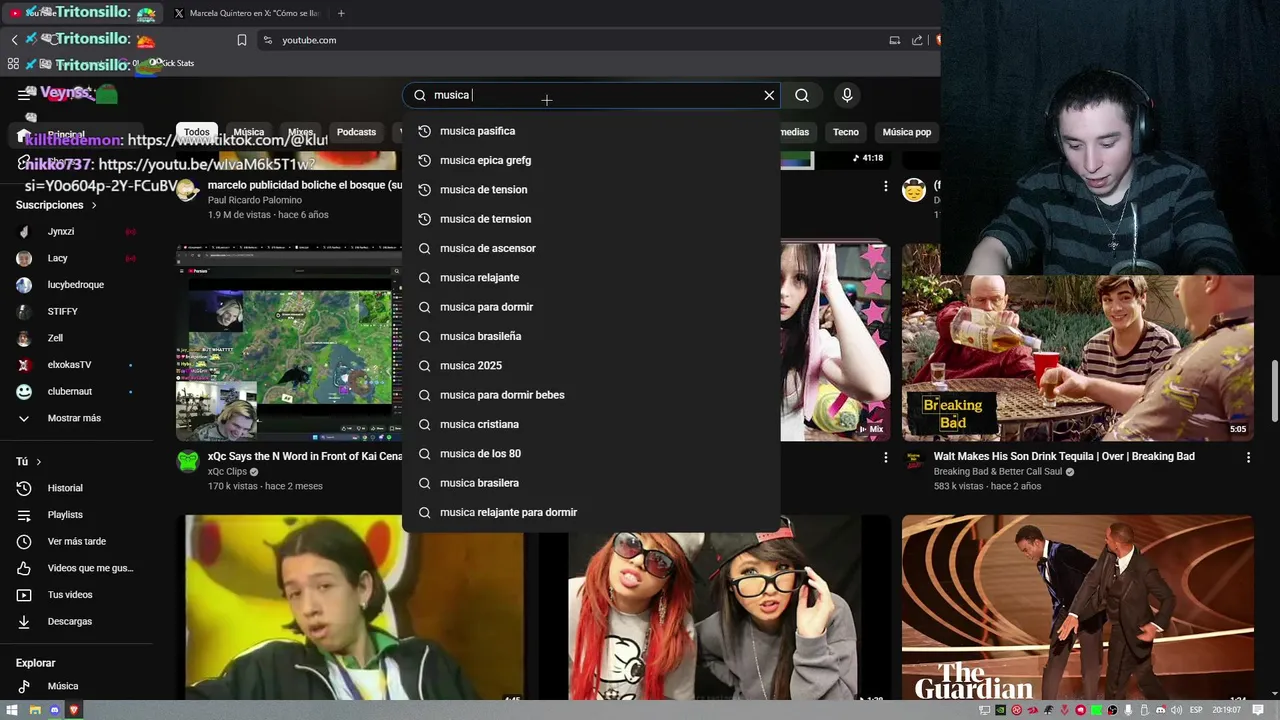Select the 'Tecno' filter chip
1280x720 pixels.
846,132
